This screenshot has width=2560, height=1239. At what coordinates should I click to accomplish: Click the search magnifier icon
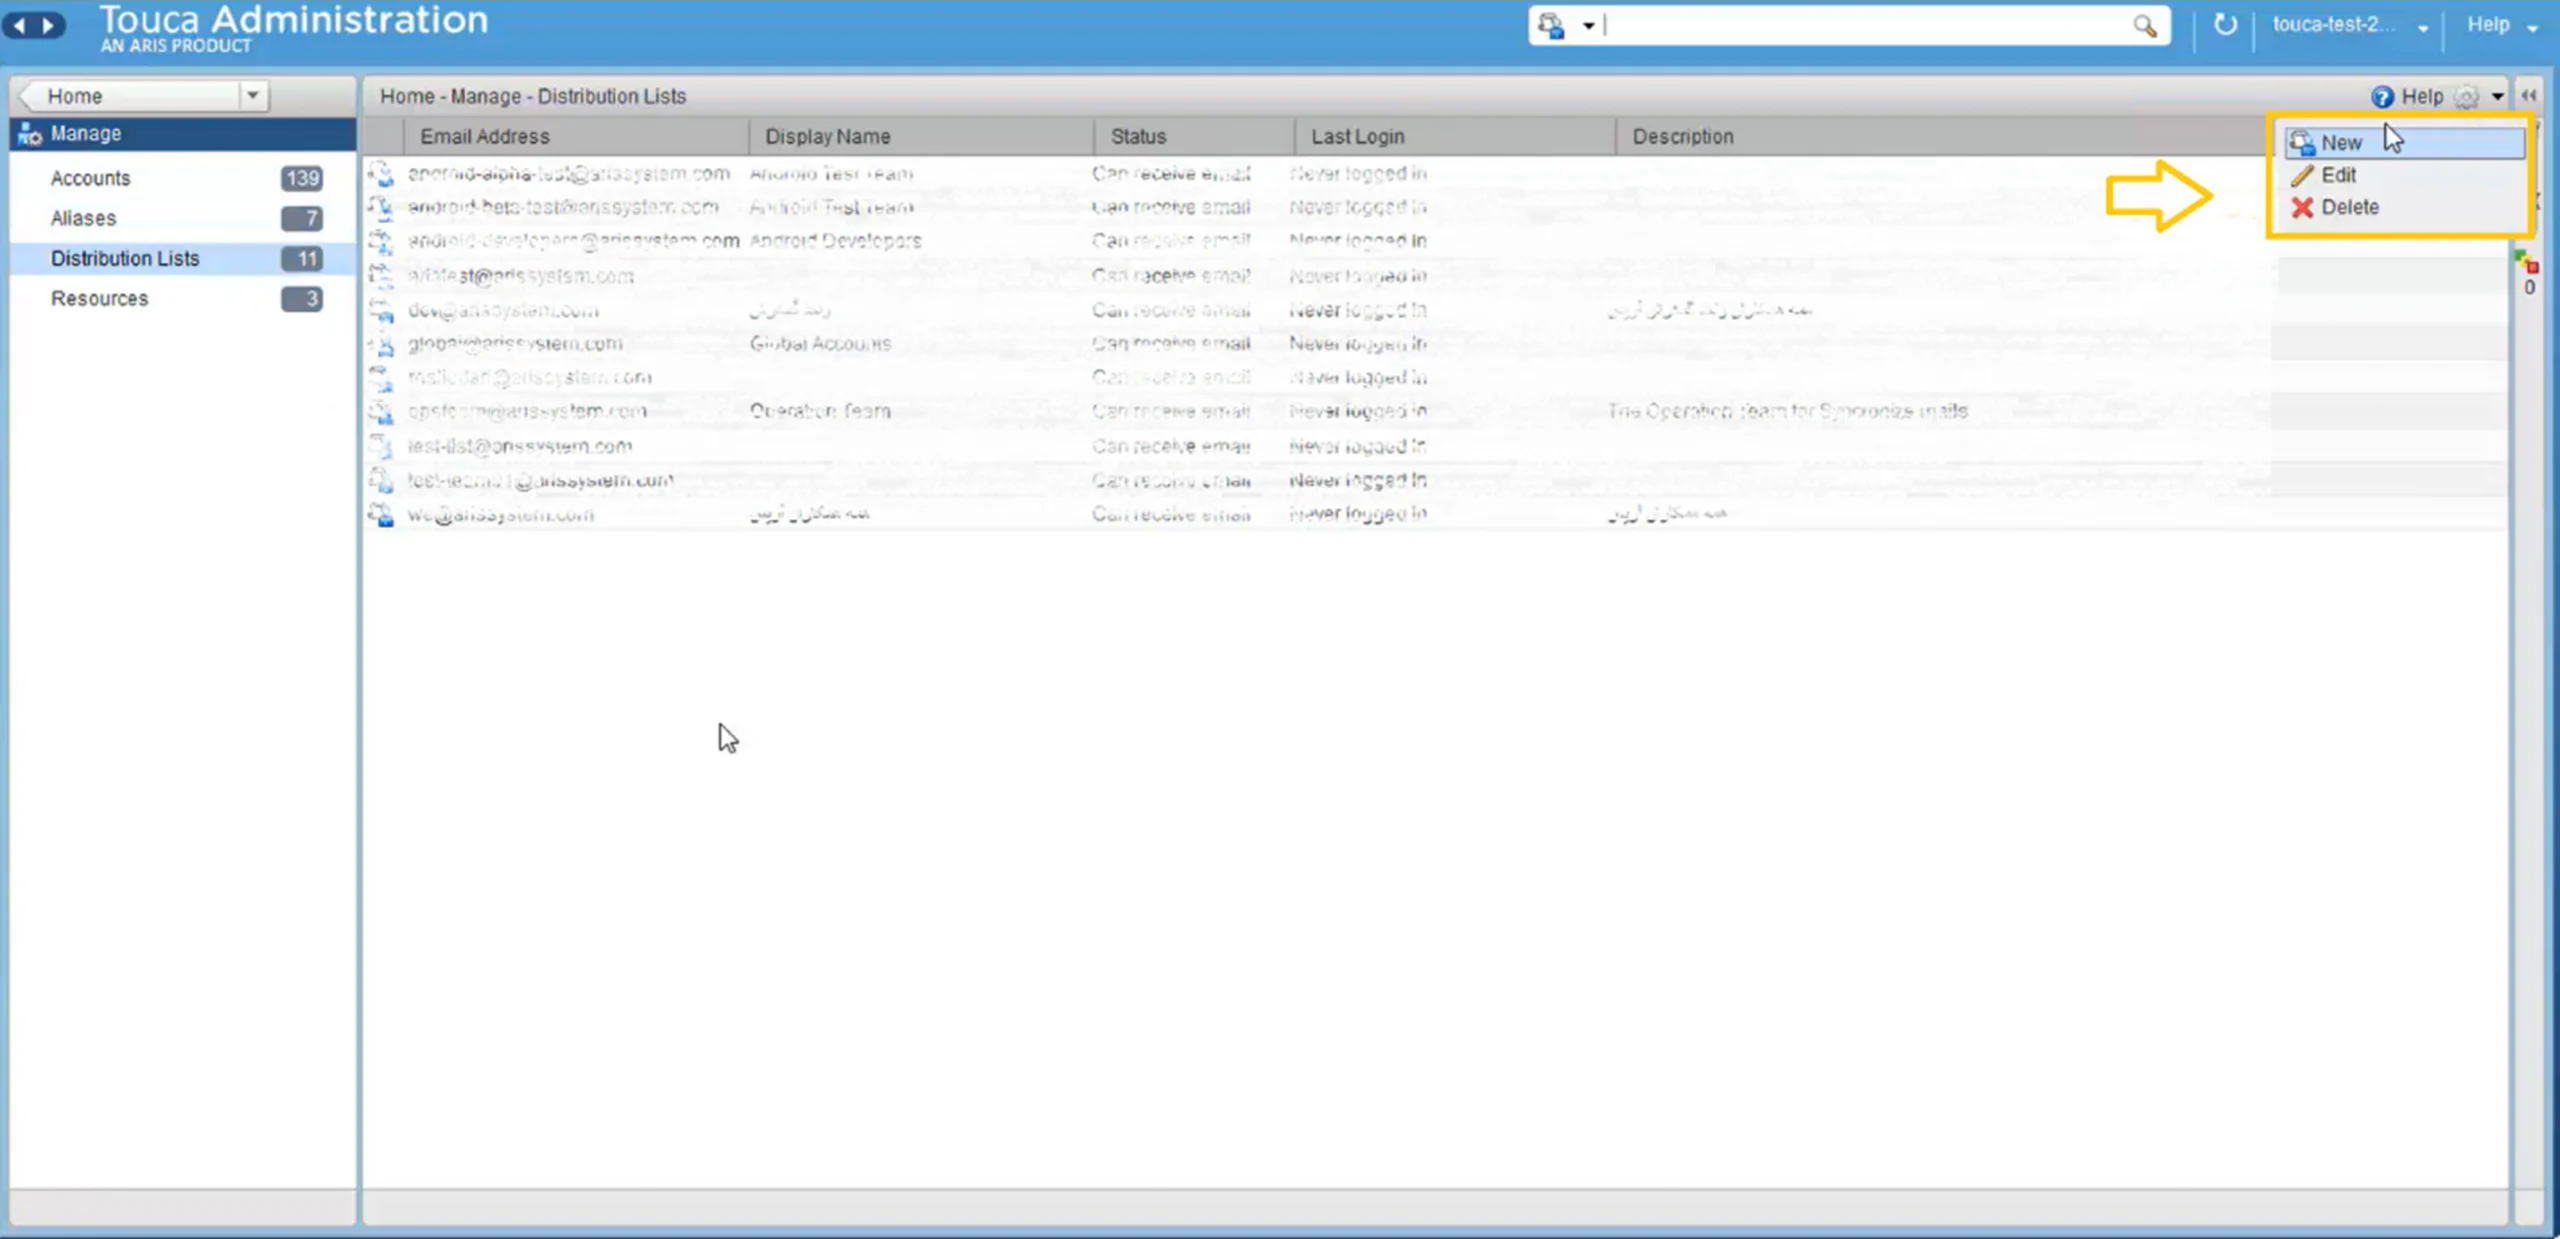[x=2145, y=24]
